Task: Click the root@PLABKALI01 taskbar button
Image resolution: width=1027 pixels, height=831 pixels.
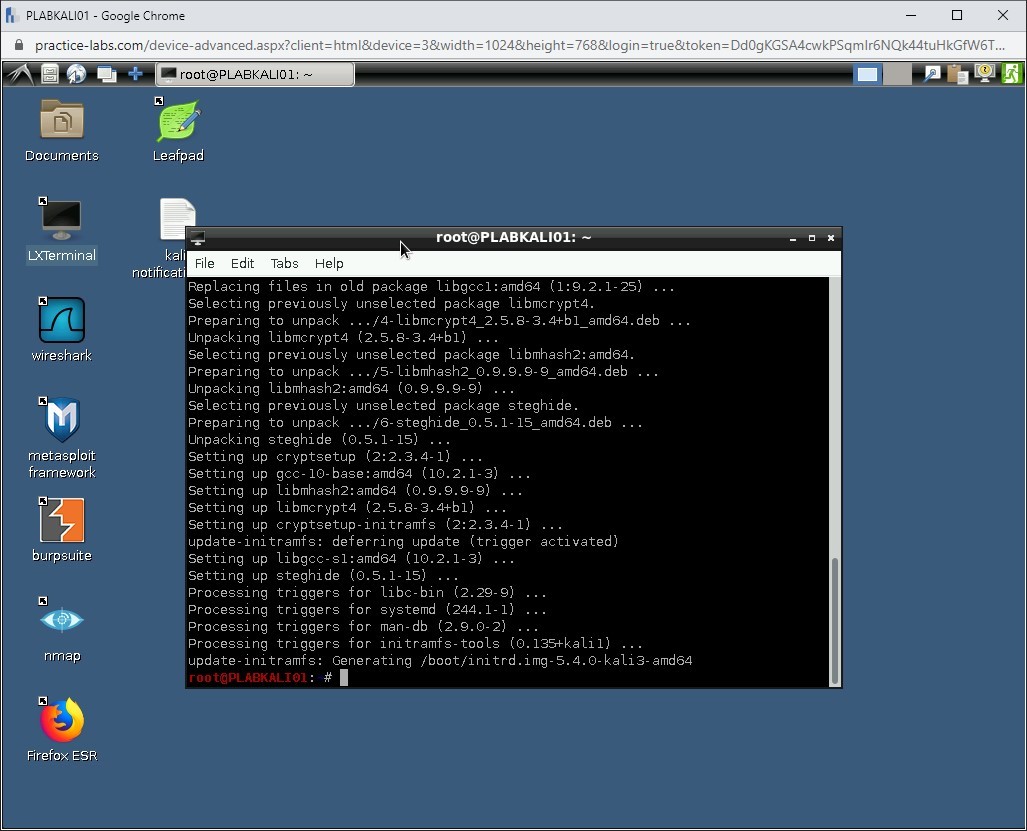Action: click(255, 74)
